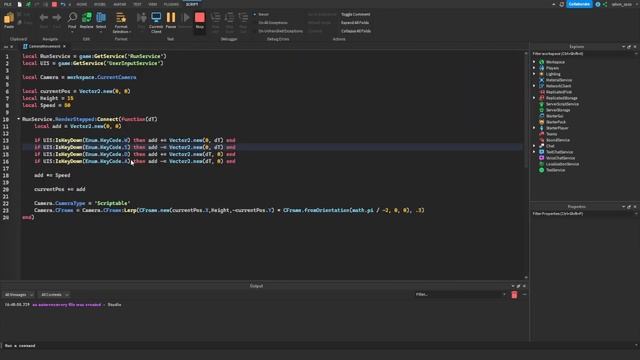Switch to the SCRIPT ribbon tab
The height and width of the screenshot is (360, 640).
tap(192, 4)
